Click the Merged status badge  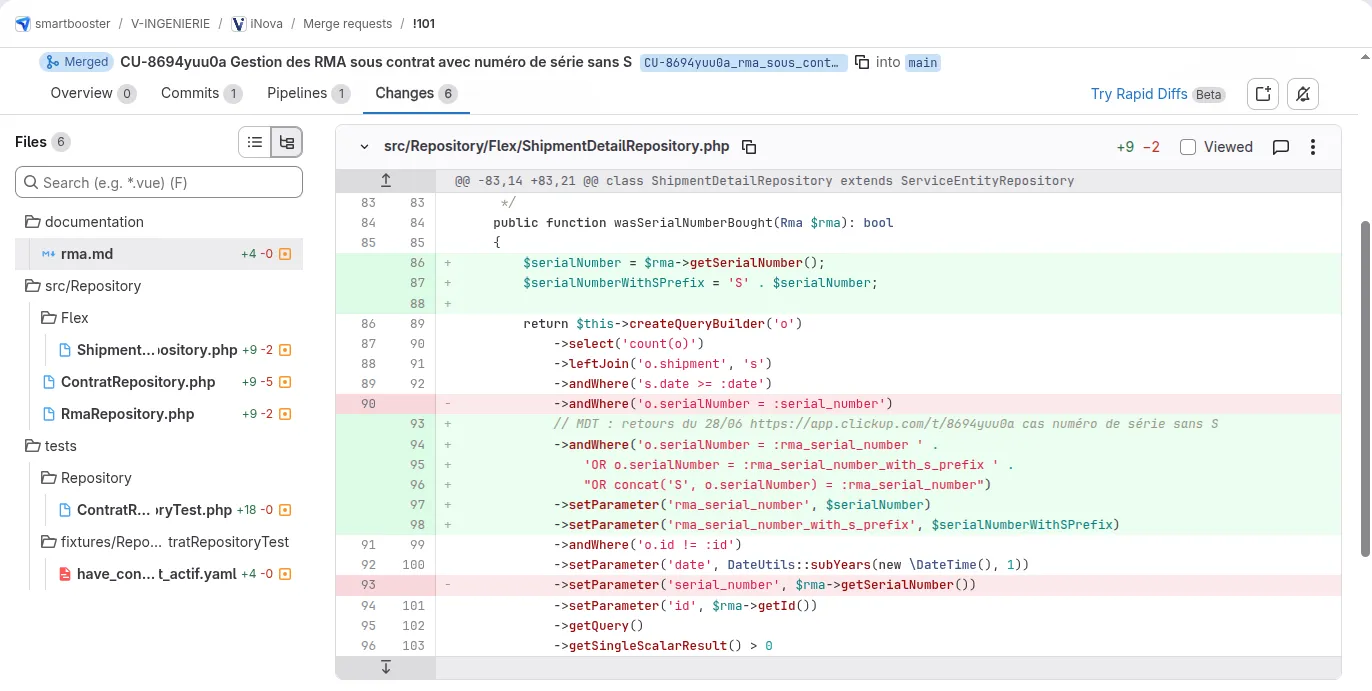click(x=77, y=62)
